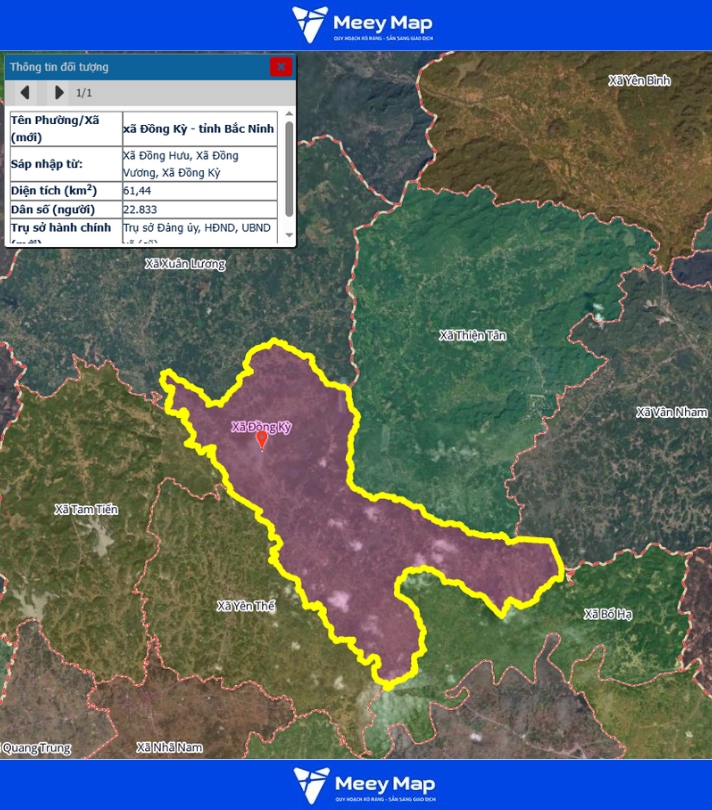Click the Meey Map logo in top header
712x810 pixels.
(x=363, y=25)
